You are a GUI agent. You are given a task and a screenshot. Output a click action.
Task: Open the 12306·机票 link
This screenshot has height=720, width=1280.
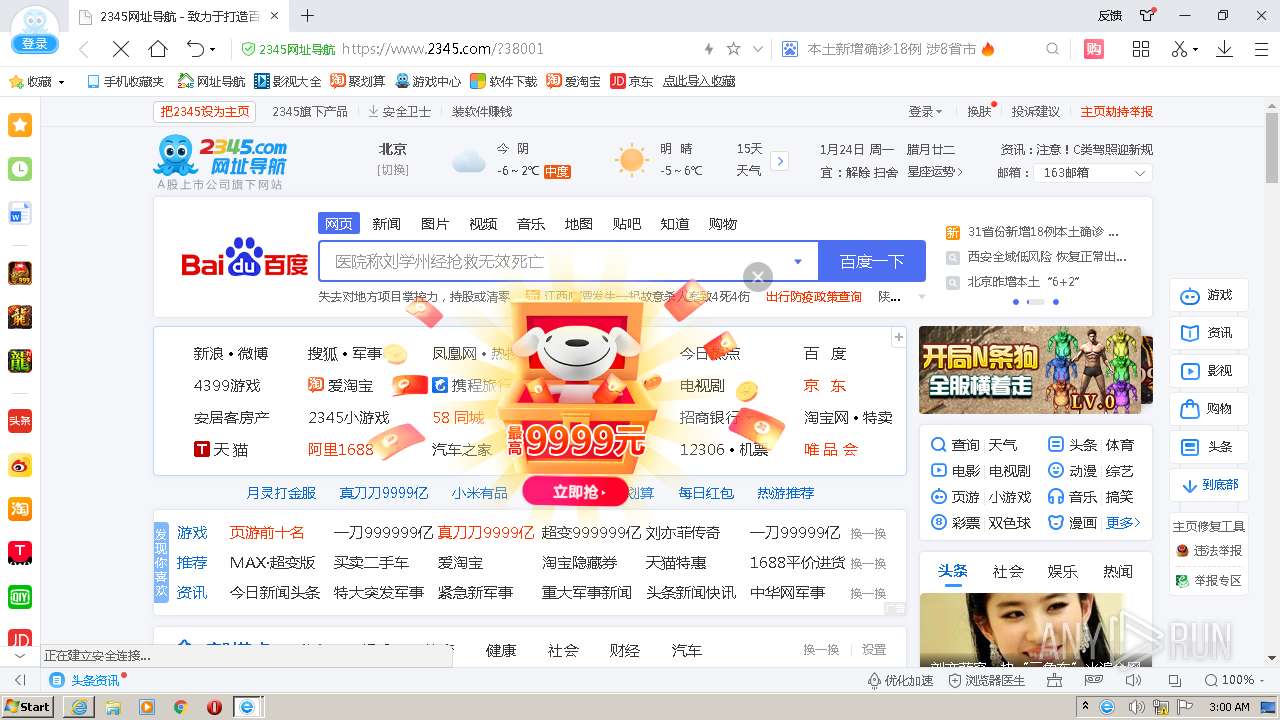(724, 449)
